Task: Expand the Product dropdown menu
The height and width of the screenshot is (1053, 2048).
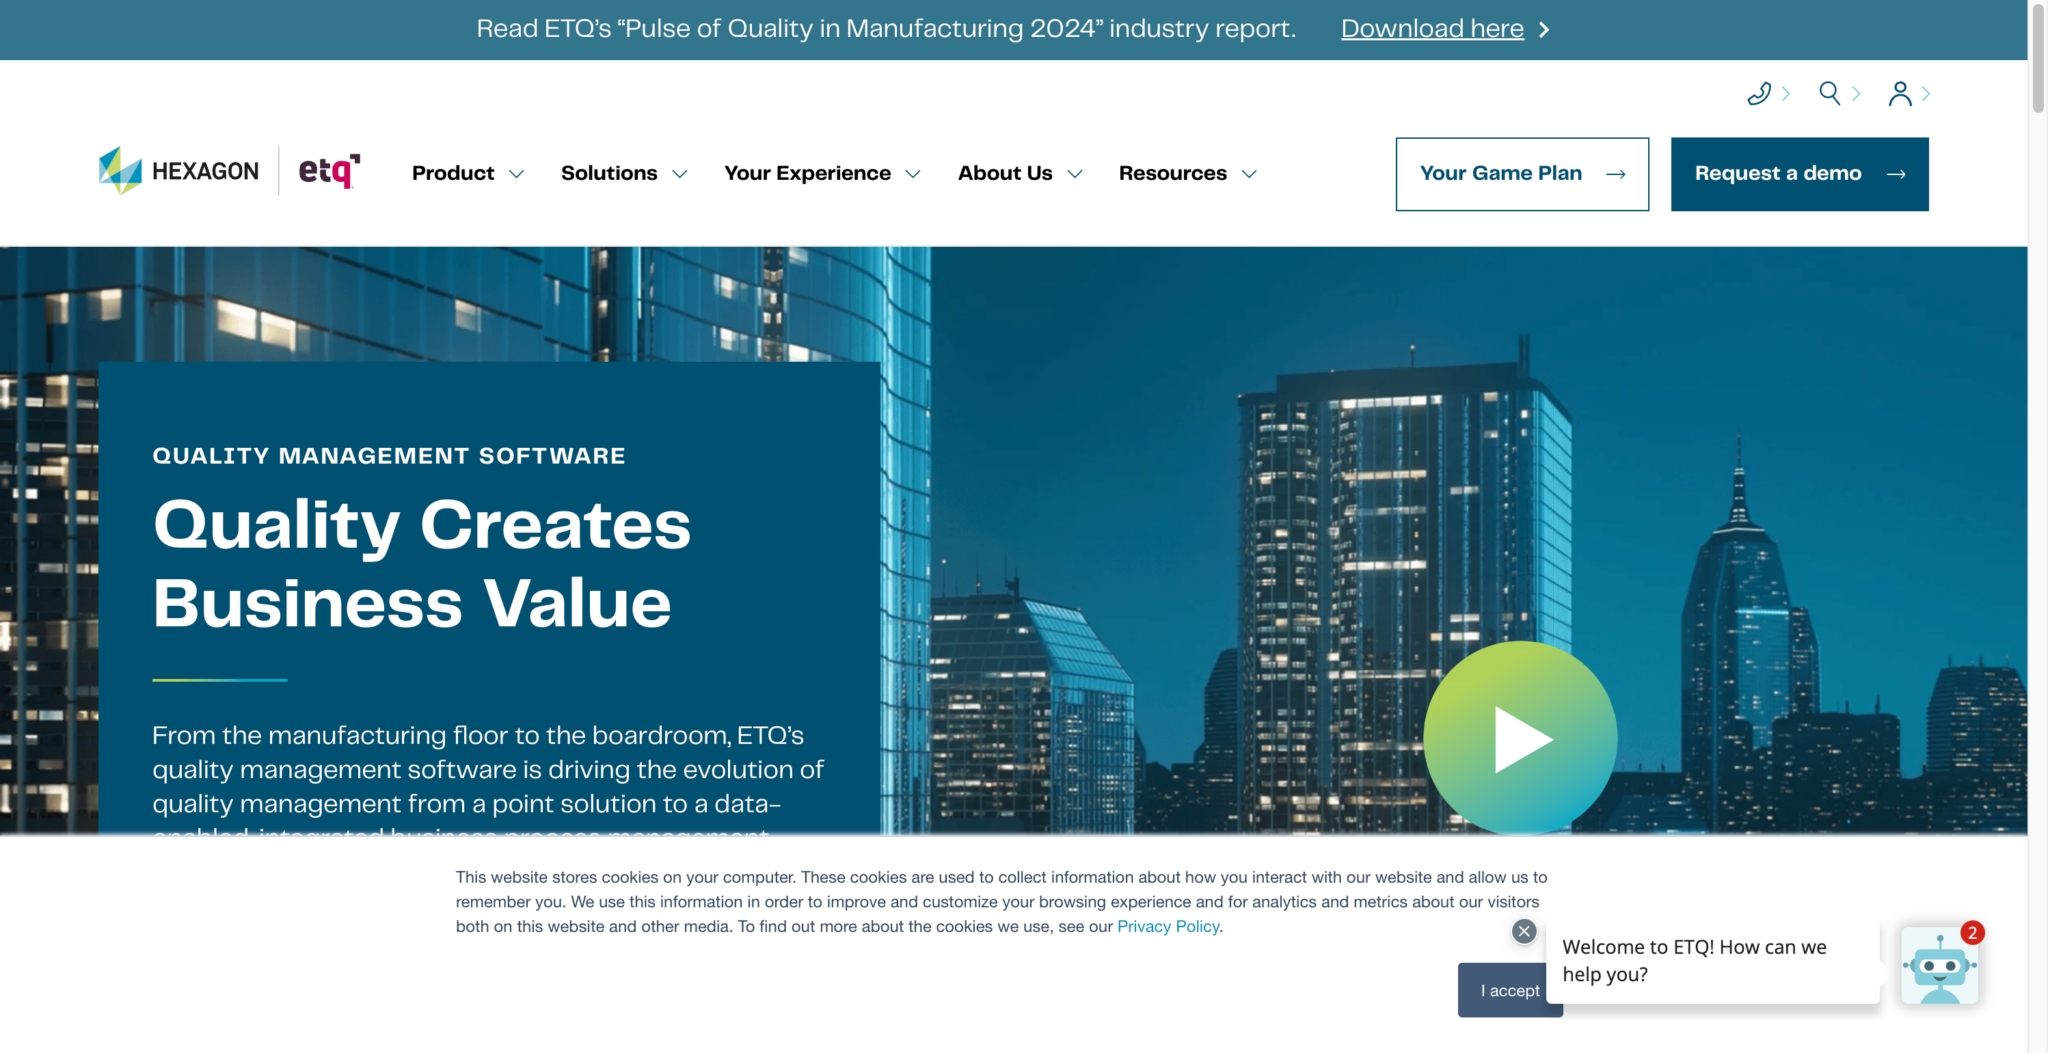Action: click(467, 174)
